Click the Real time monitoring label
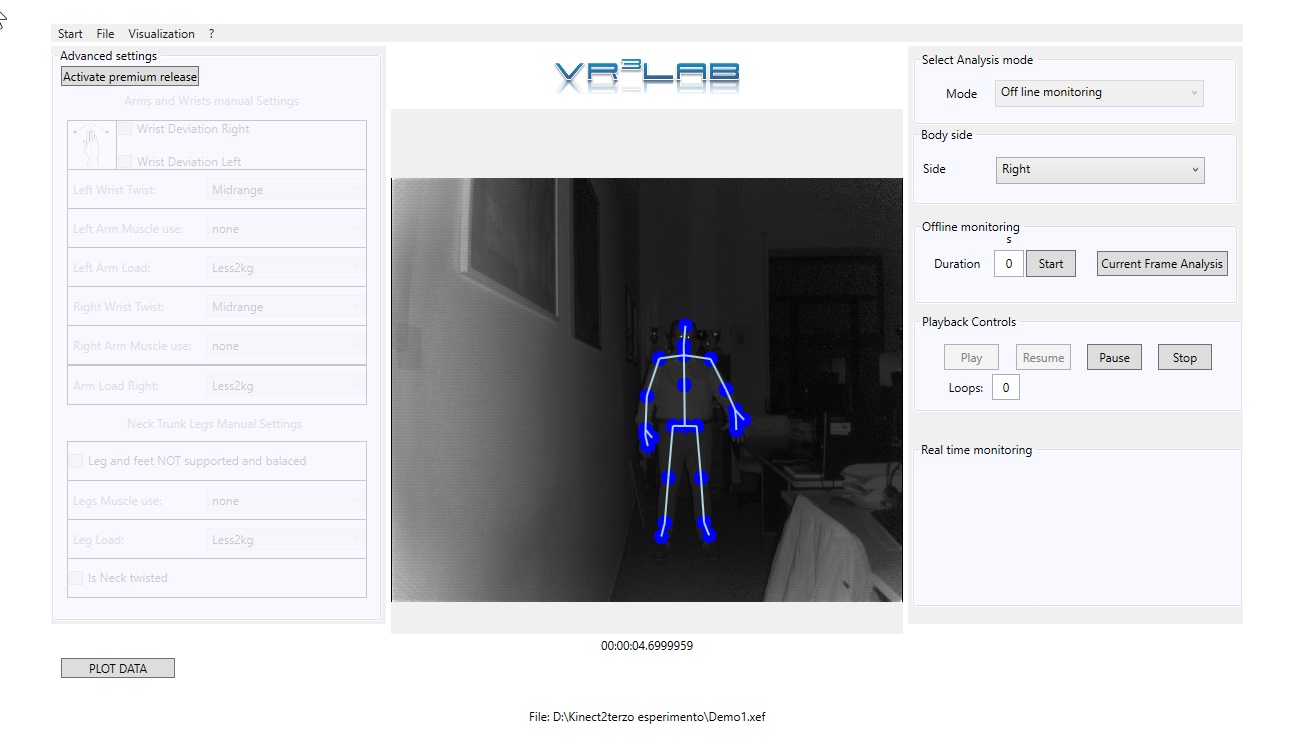Viewport: 1305px width, 741px height. (976, 450)
